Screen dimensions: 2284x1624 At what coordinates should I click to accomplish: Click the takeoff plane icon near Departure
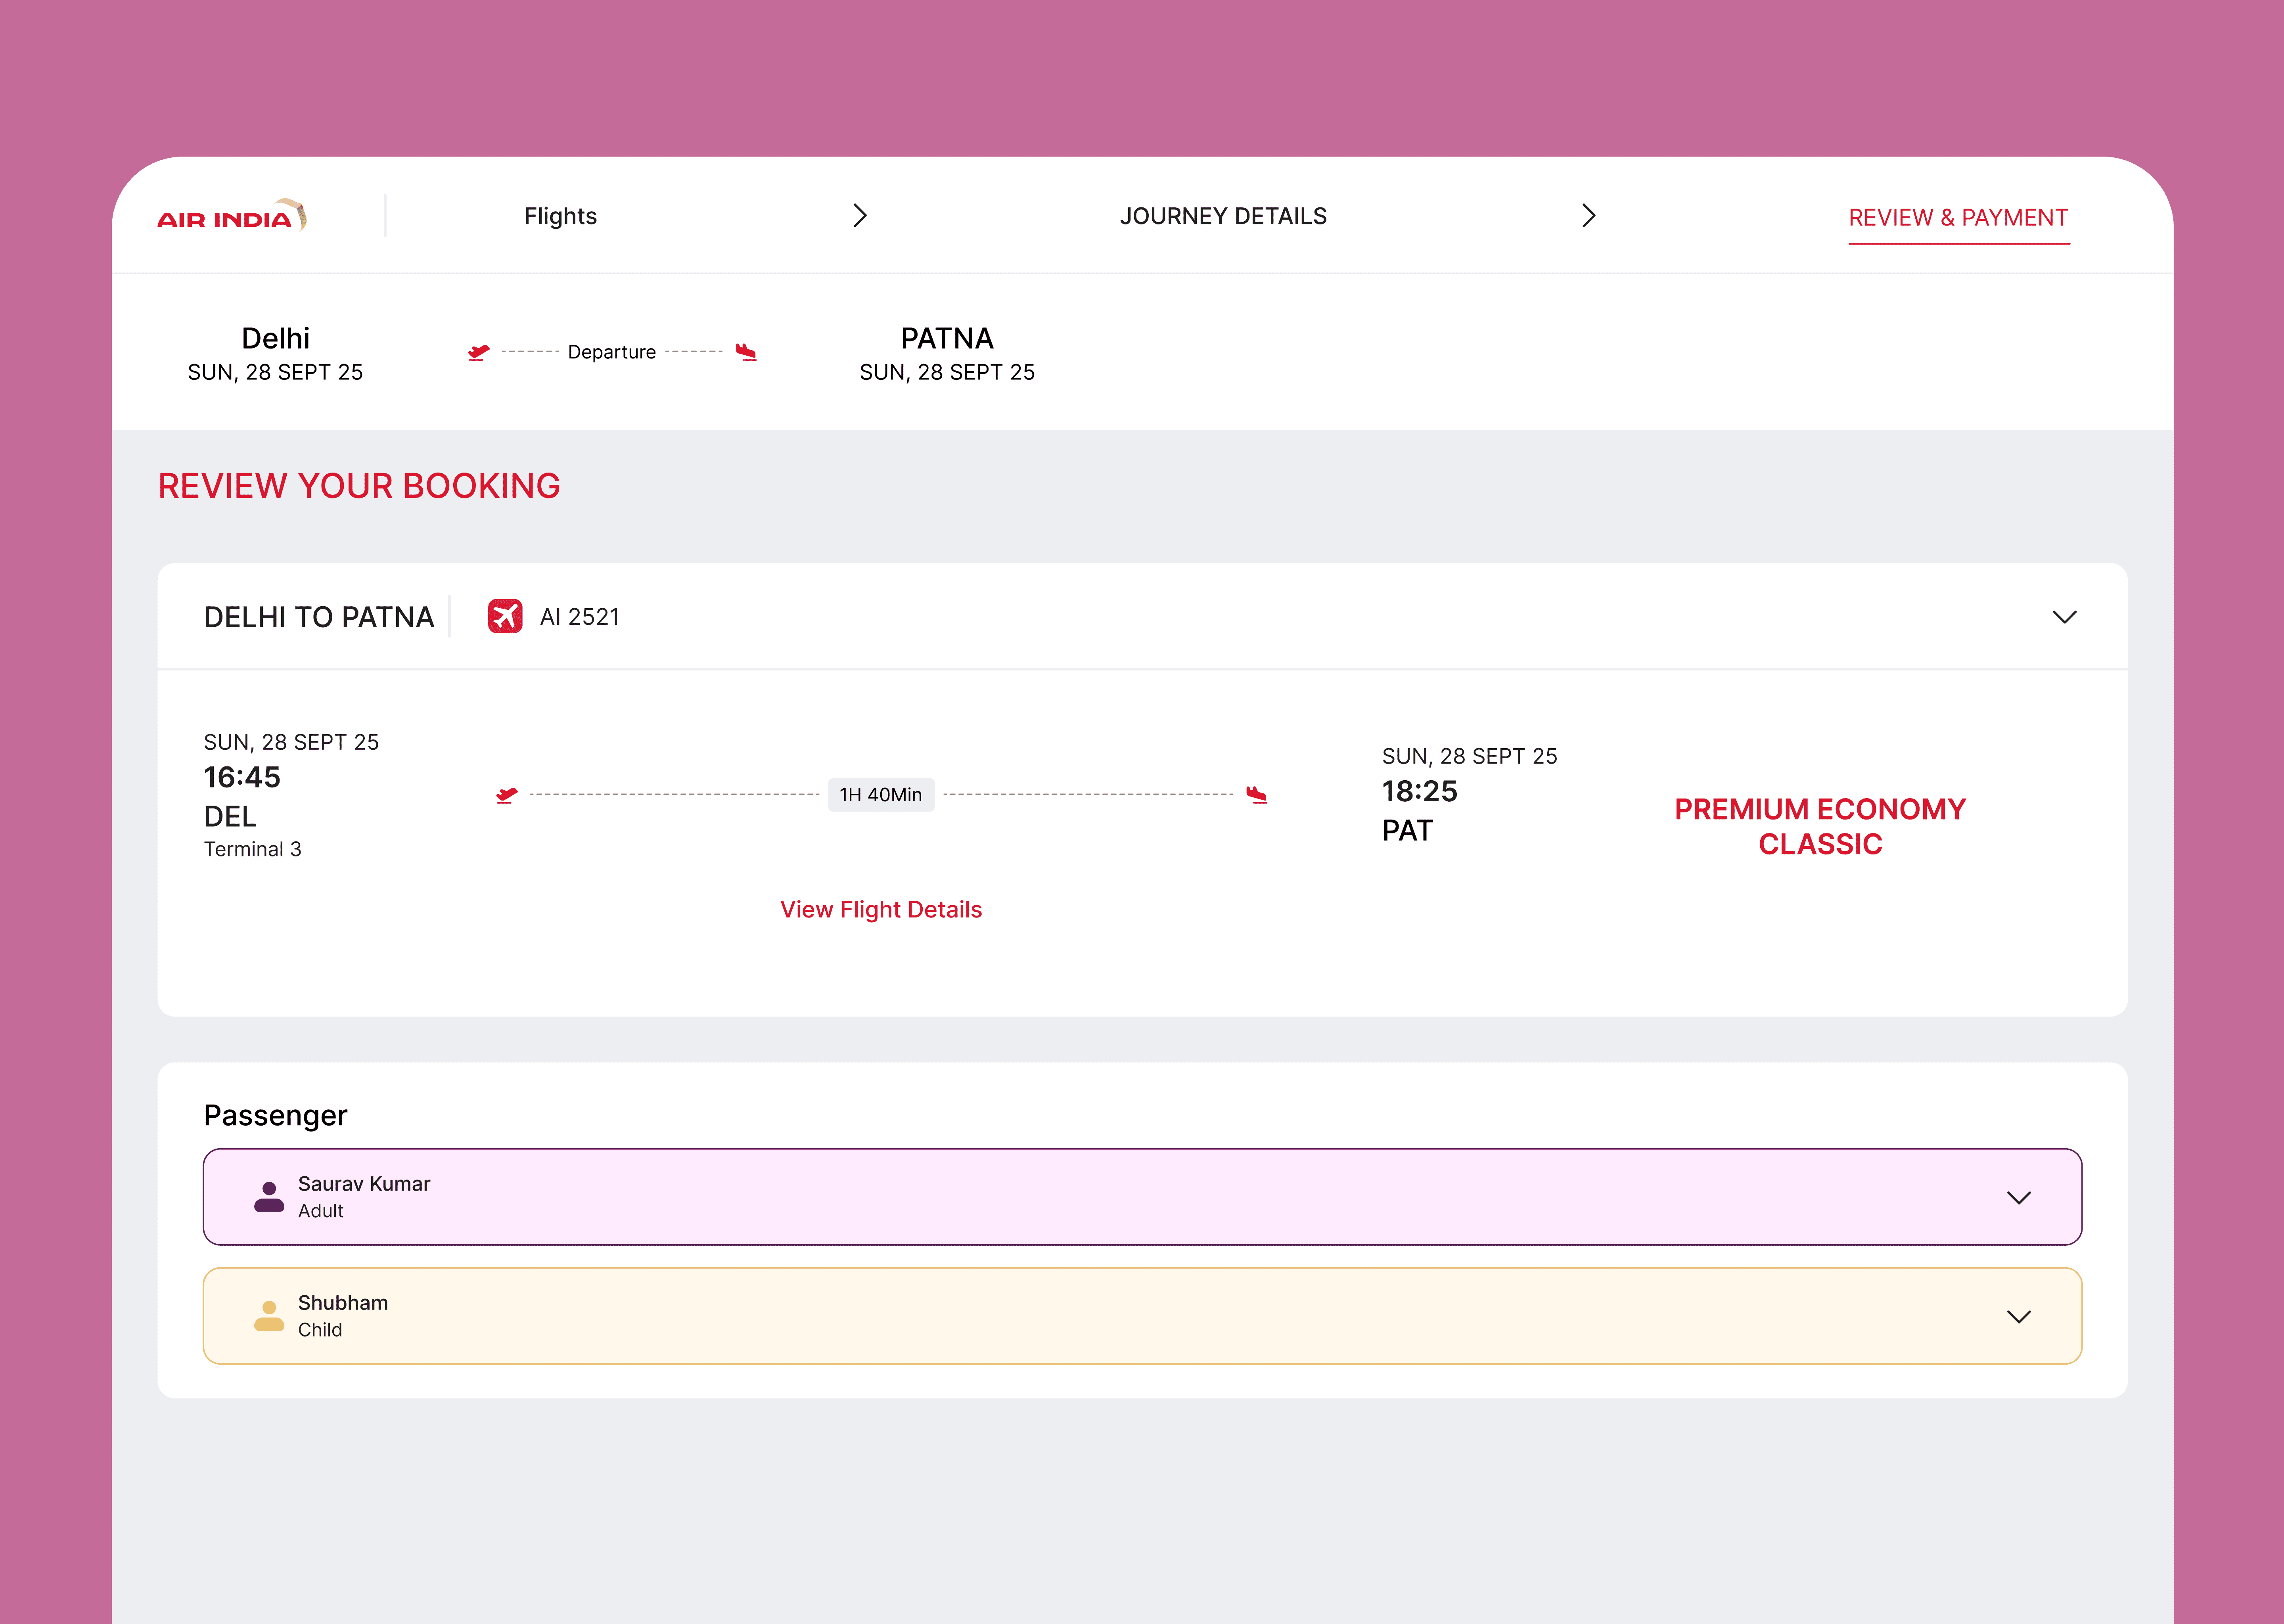pyautogui.click(x=479, y=352)
